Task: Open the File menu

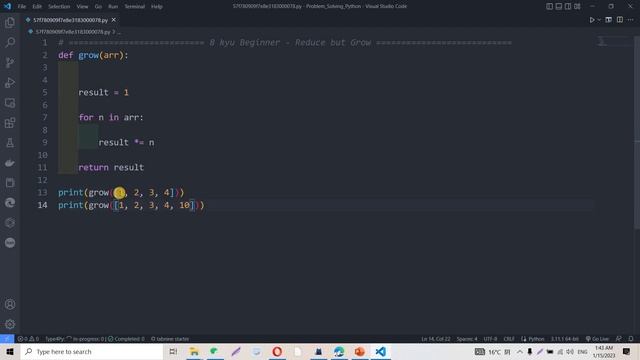Action: [x=22, y=7]
